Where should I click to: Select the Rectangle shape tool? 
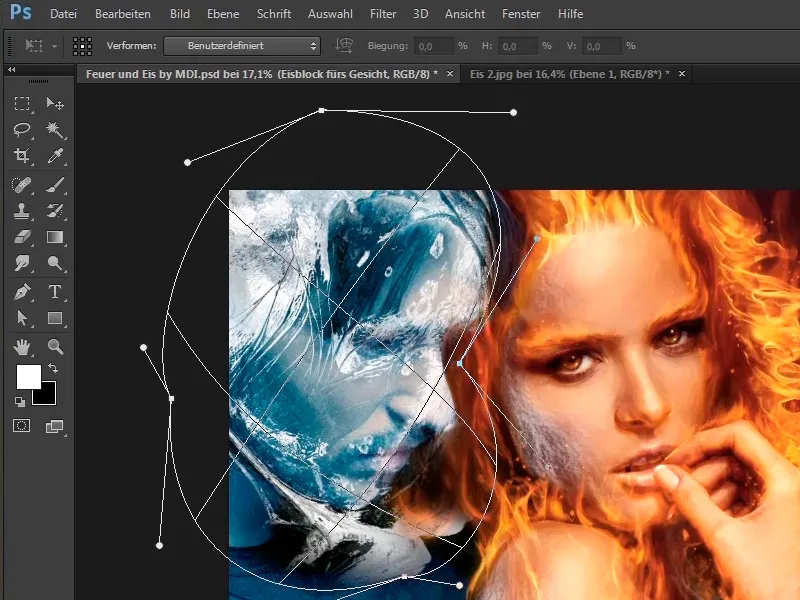click(55, 318)
